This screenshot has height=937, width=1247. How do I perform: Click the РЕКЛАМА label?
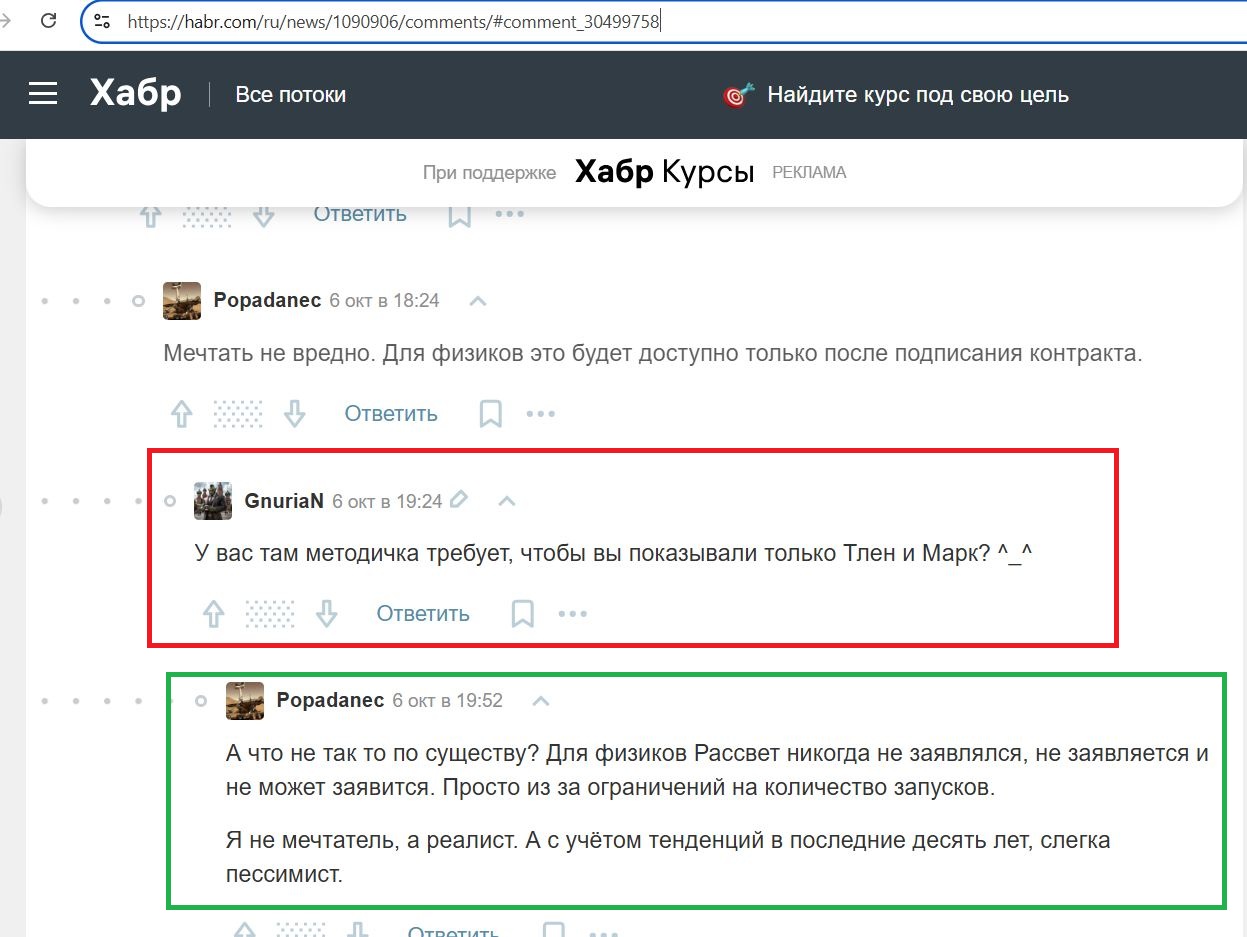pos(809,173)
